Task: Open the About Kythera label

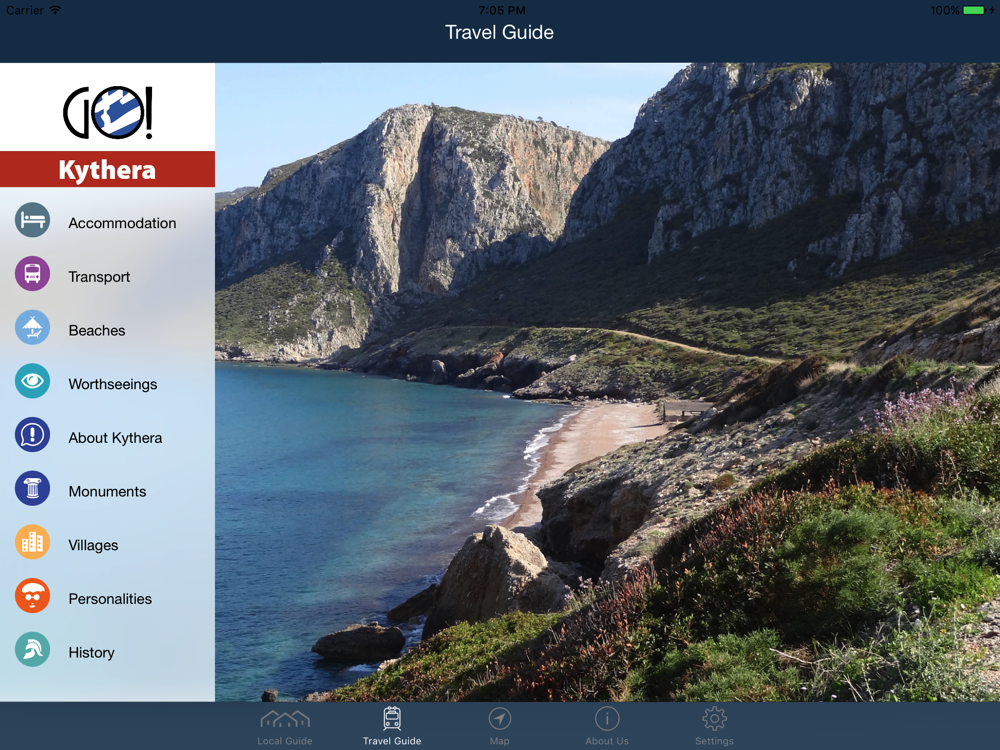Action: coord(115,438)
